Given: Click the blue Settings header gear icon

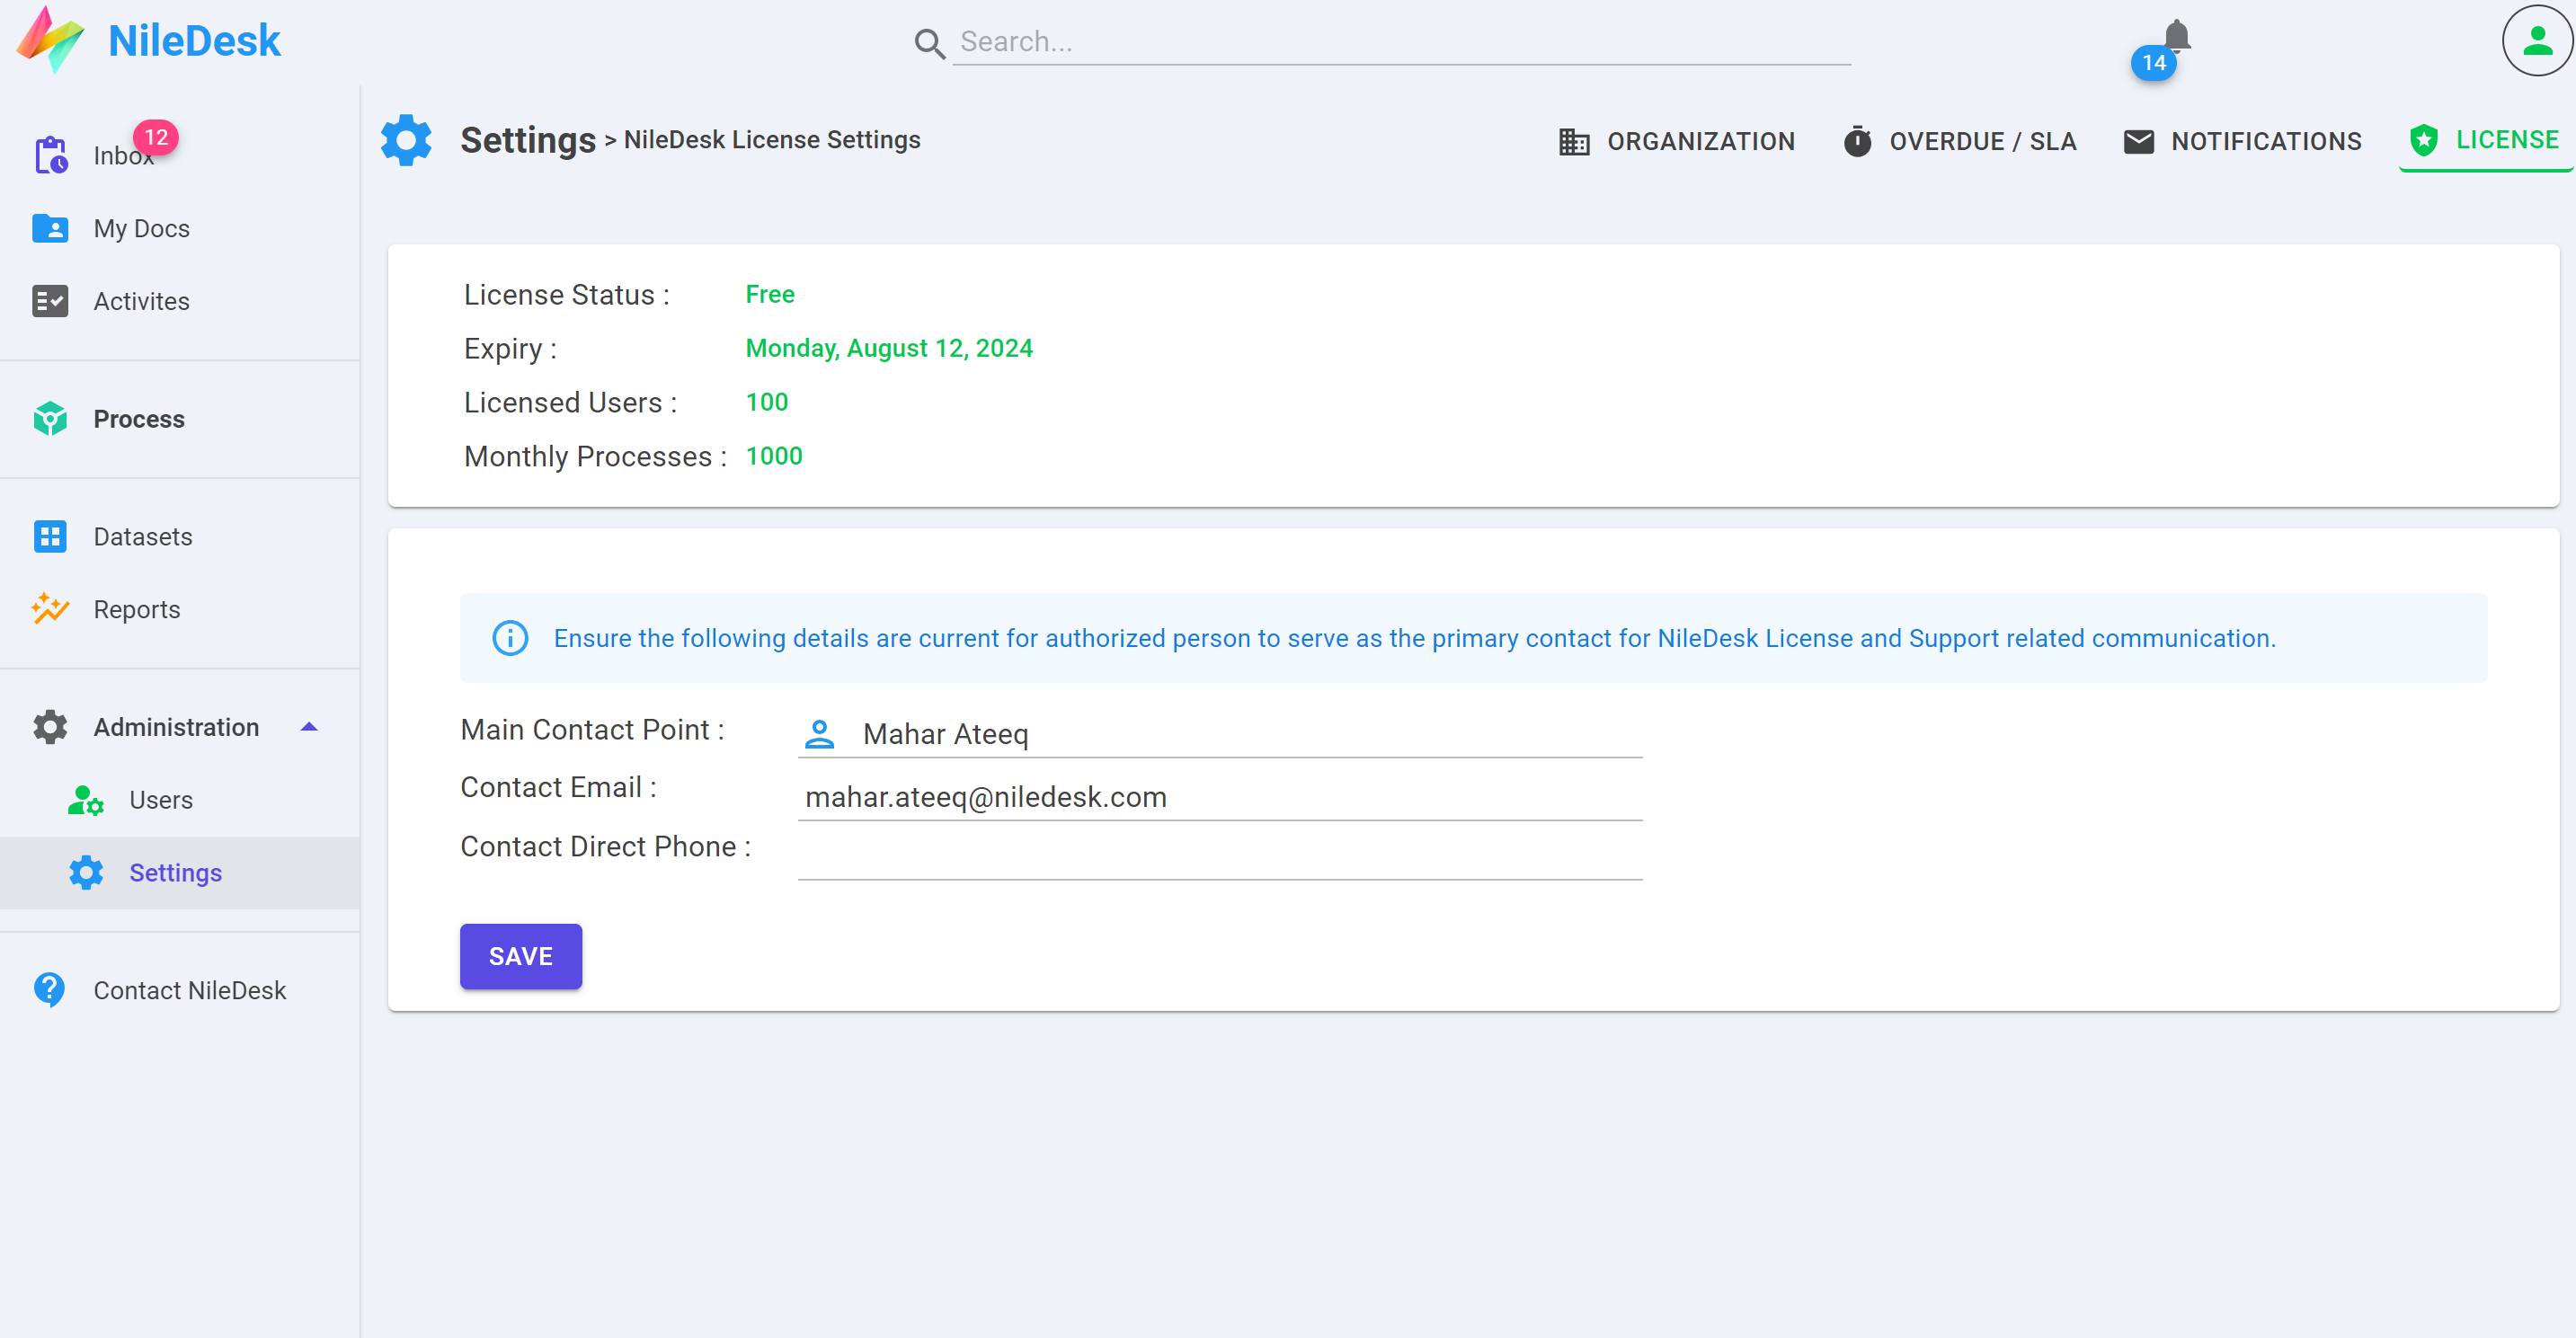Looking at the screenshot, I should click(406, 140).
